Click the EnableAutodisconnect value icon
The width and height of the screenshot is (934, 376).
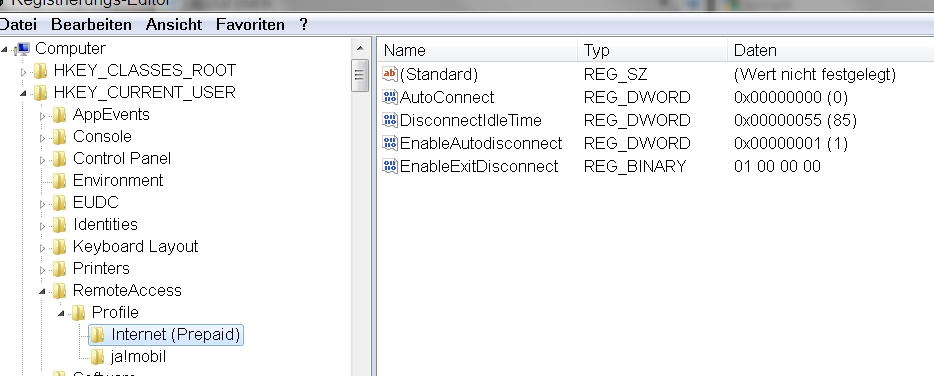pos(390,143)
